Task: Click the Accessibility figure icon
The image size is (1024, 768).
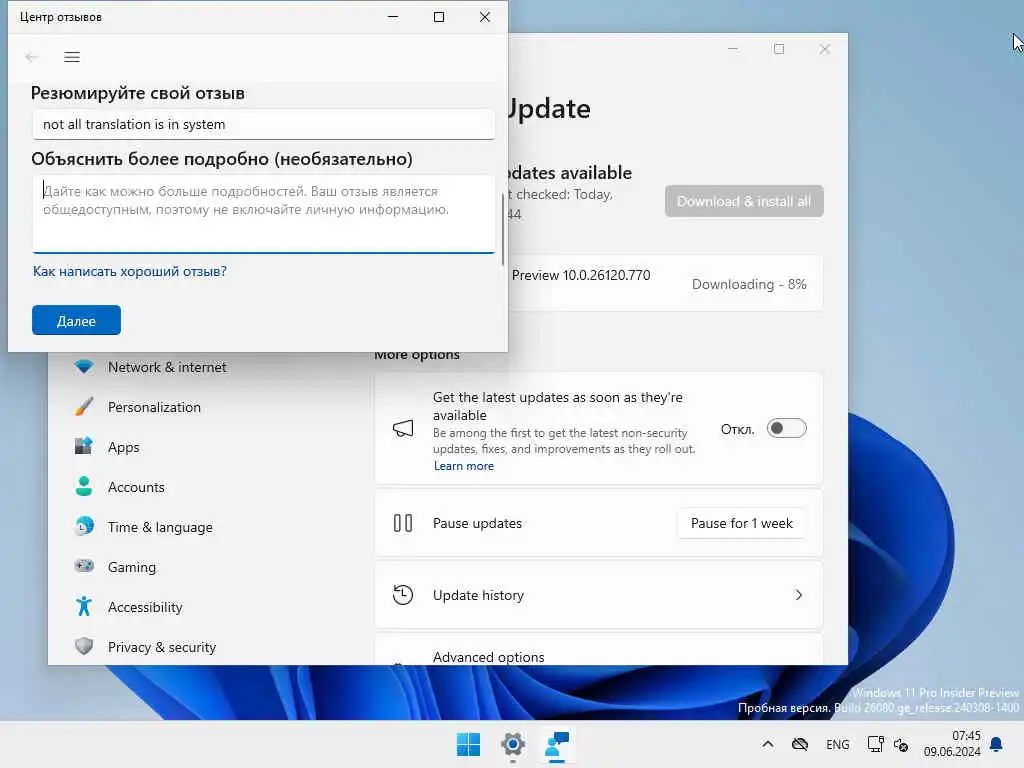Action: [x=84, y=607]
